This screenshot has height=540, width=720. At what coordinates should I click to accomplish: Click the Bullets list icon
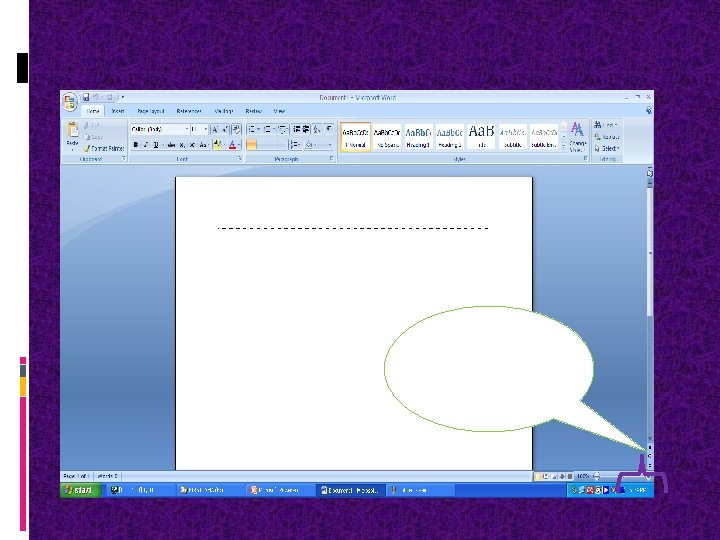[x=253, y=129]
